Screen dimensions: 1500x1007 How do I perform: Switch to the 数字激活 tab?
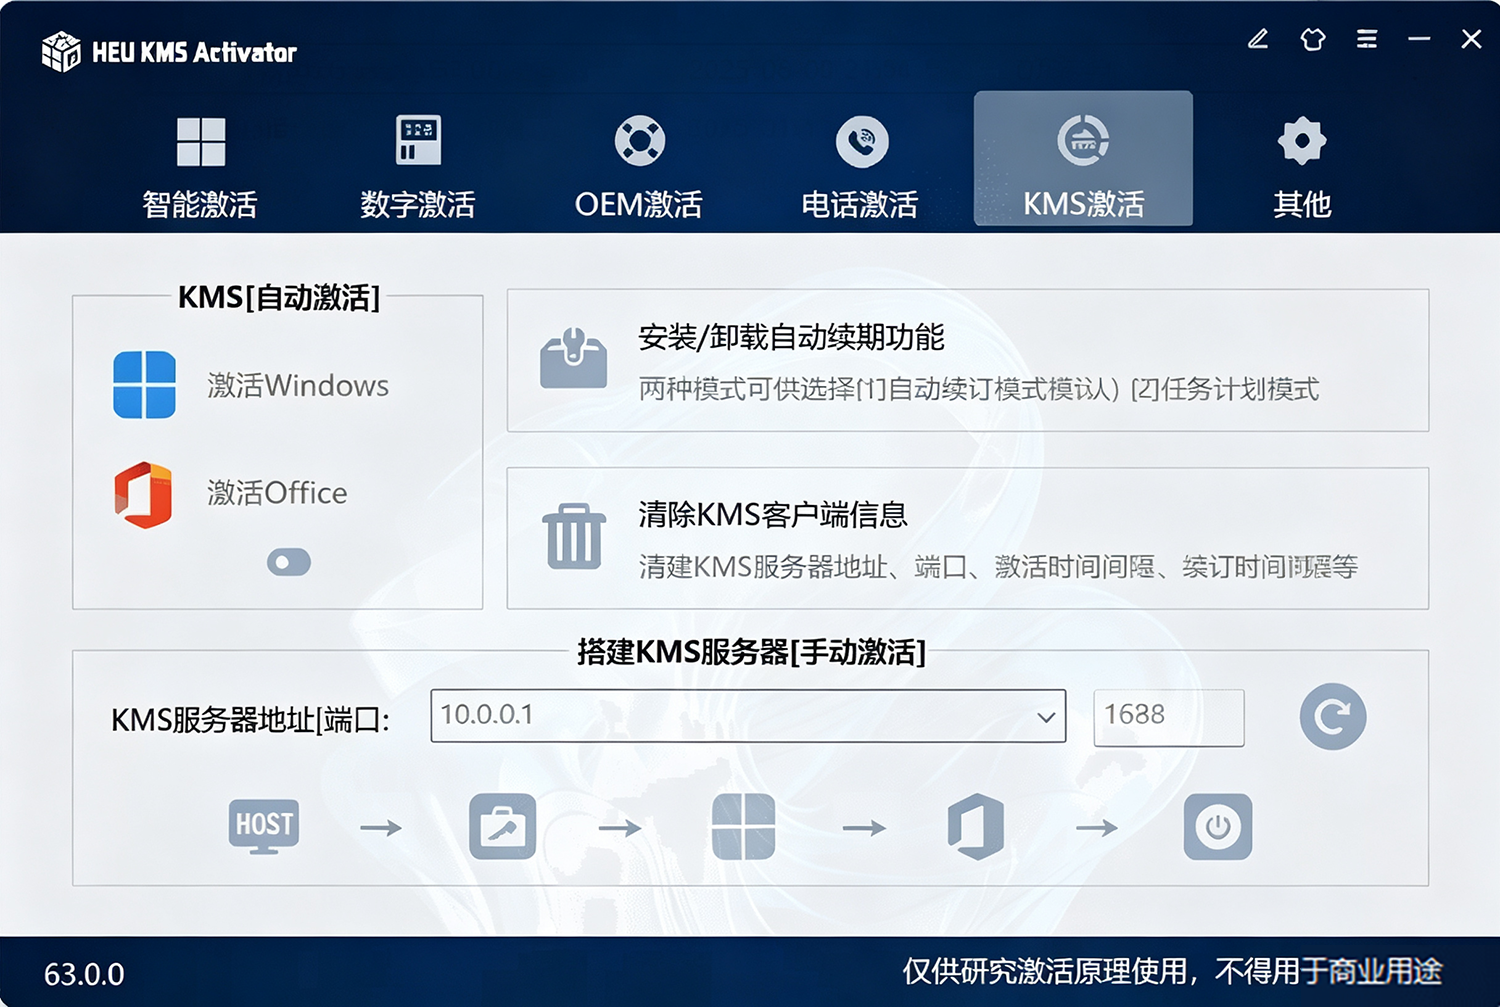[x=418, y=166]
